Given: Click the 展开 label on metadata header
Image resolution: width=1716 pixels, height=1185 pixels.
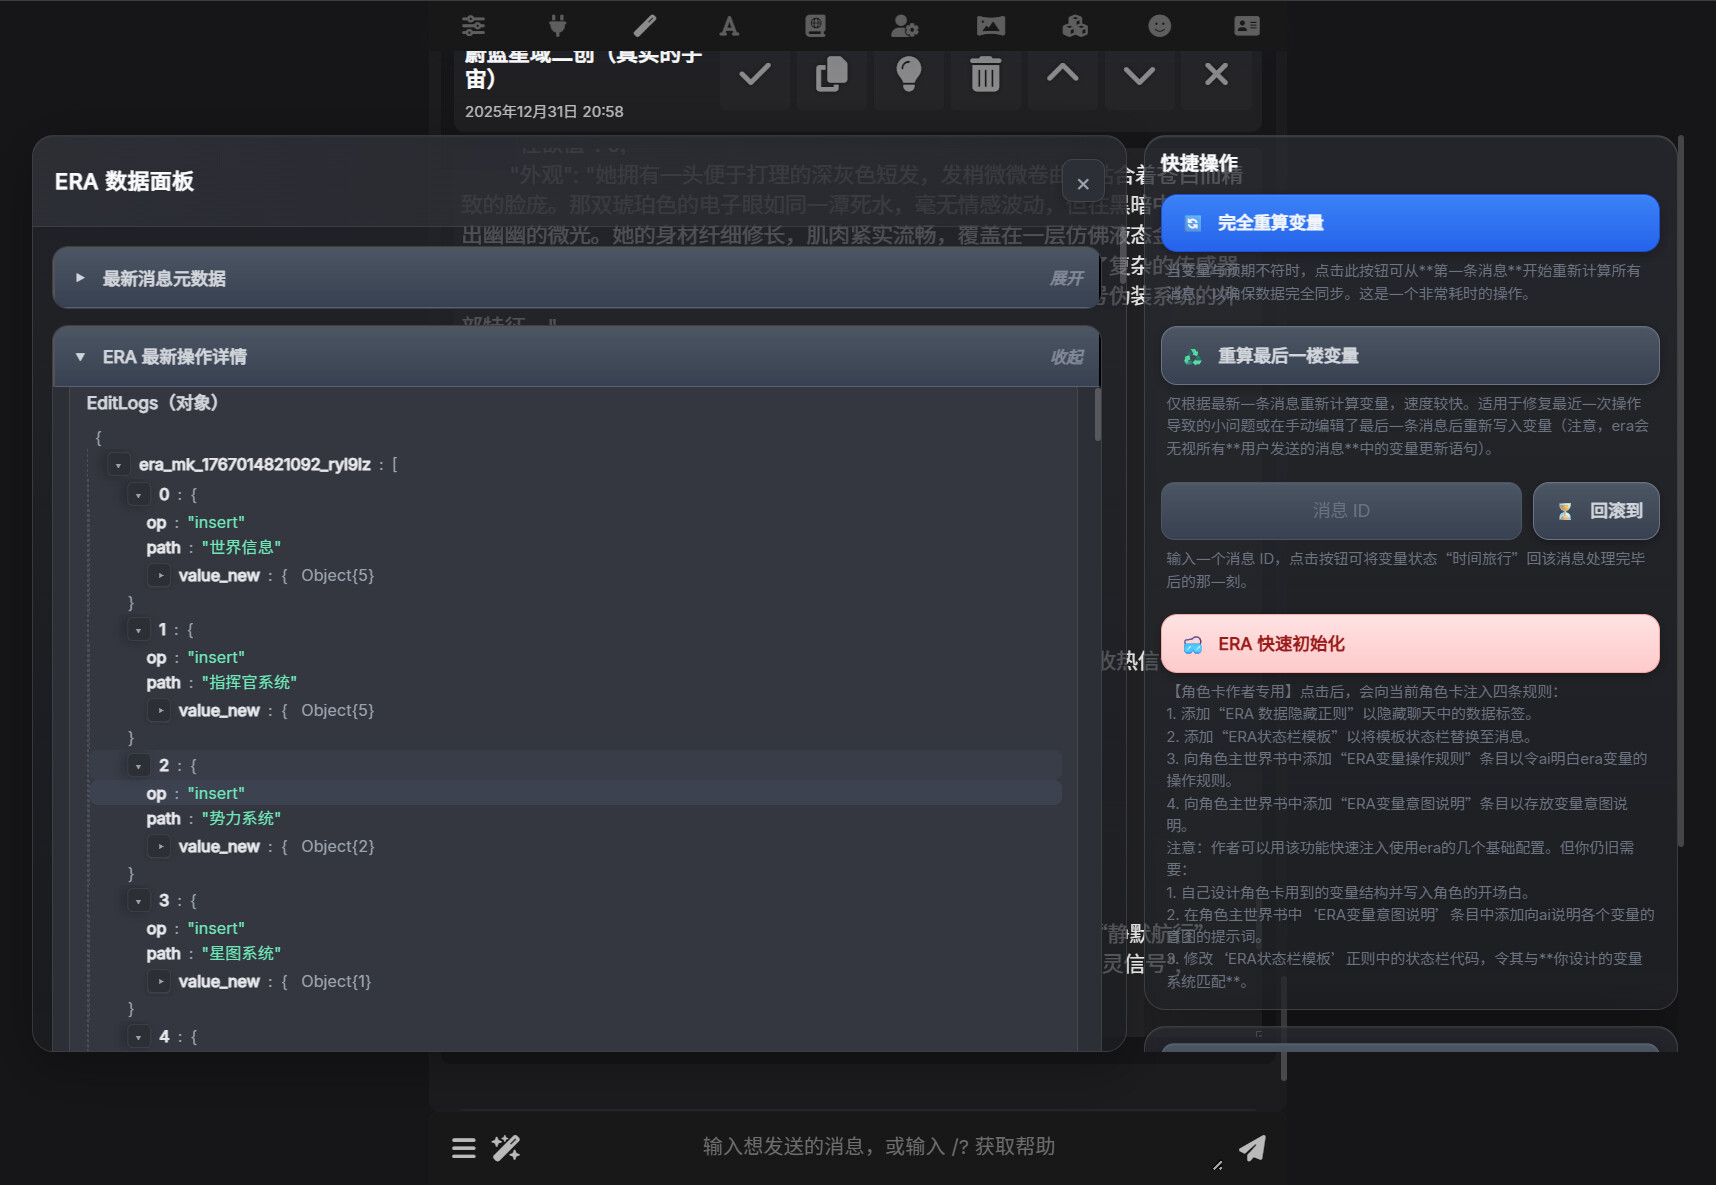Looking at the screenshot, I should tap(1066, 278).
